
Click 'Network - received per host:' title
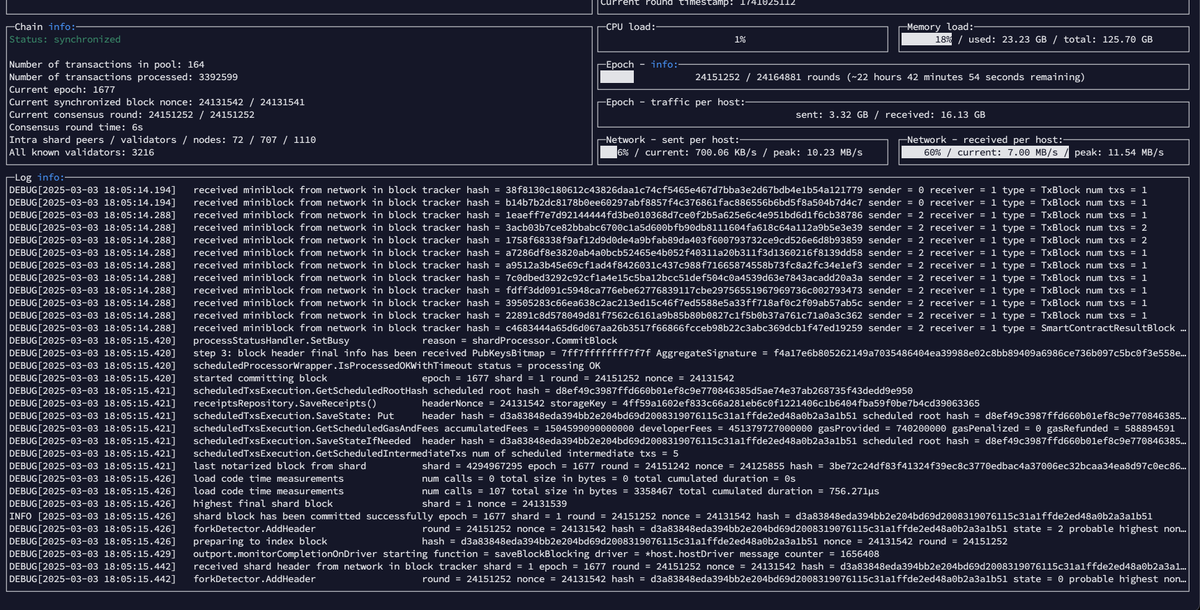point(986,140)
